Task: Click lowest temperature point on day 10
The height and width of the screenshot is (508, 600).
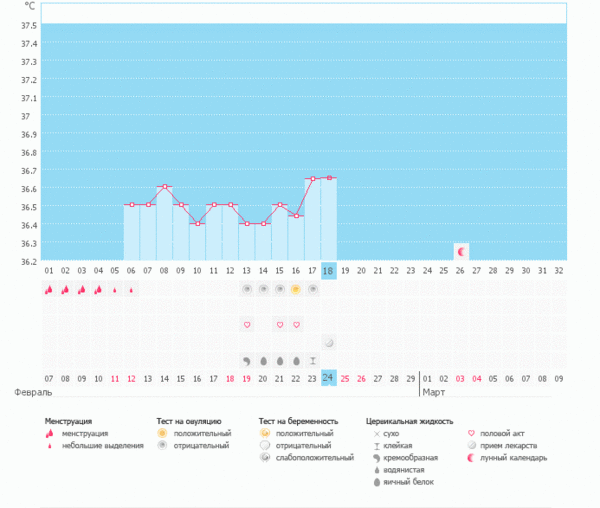Action: pos(197,224)
